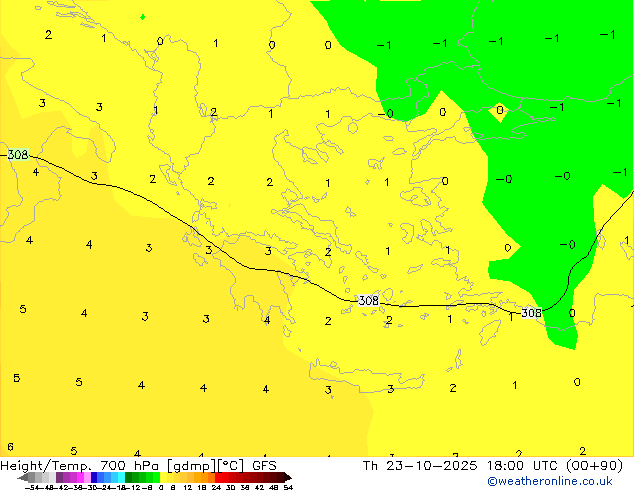Pick the bright yellow swatch at 0 in the legend
The image size is (634, 490).
tap(163, 477)
